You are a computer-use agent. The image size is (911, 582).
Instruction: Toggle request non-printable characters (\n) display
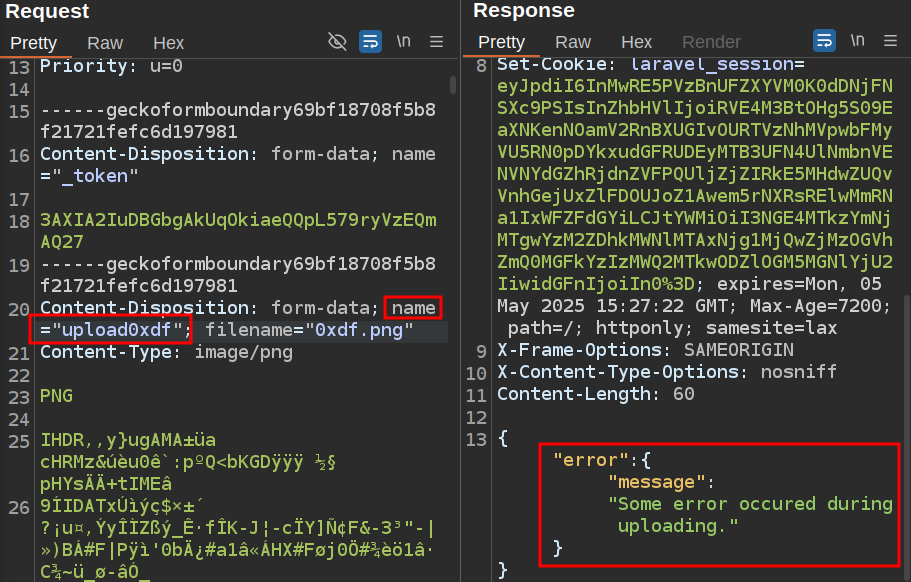coord(403,42)
